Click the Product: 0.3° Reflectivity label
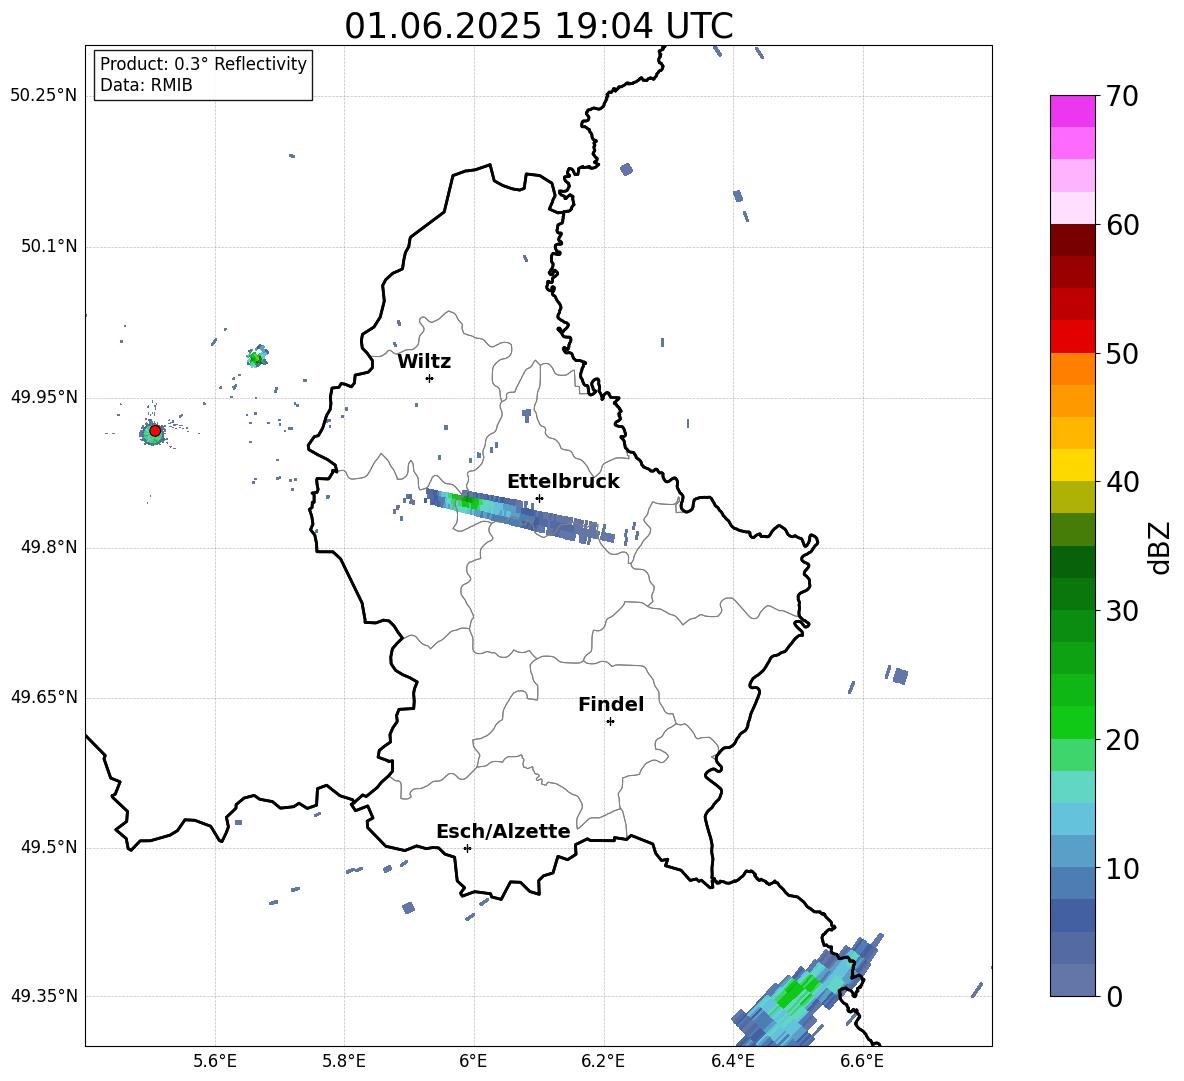The image size is (1184, 1081). pos(203,64)
